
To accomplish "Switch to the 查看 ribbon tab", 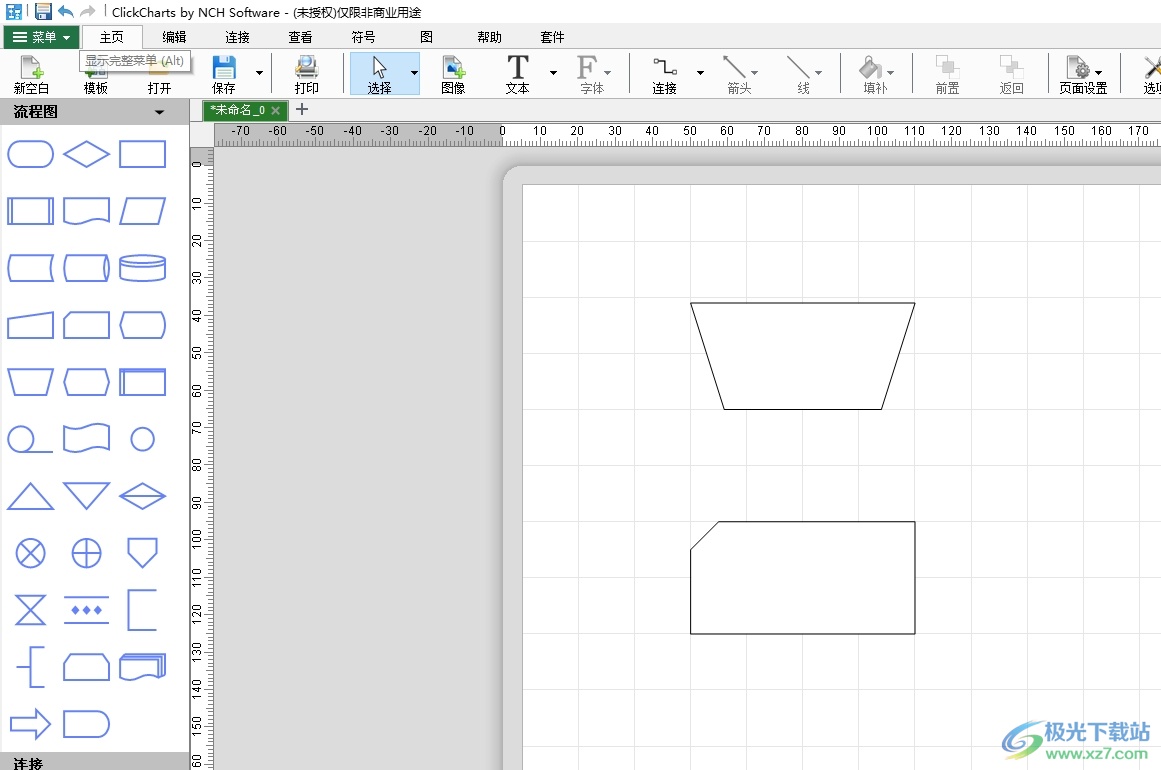I will click(x=301, y=37).
